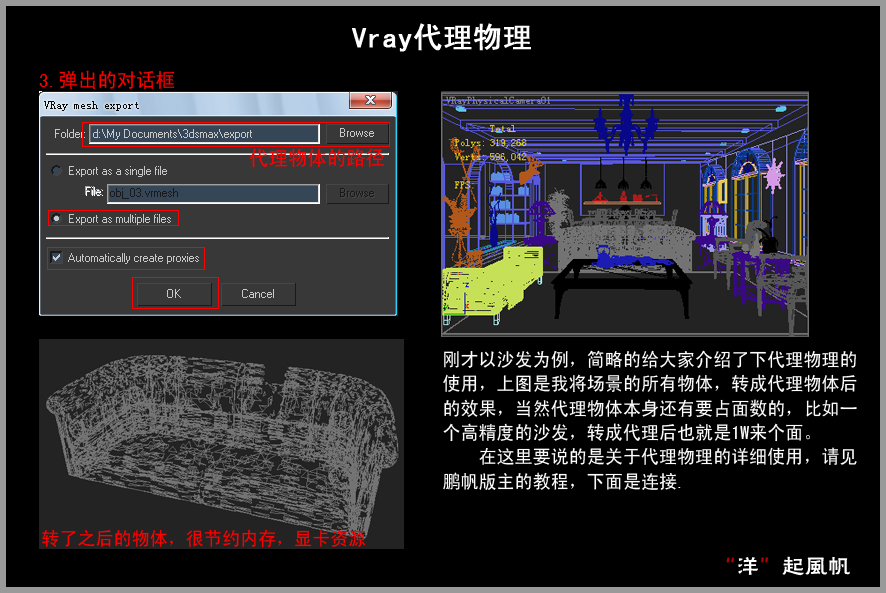Click the Vray代理物理 page title

441,38
